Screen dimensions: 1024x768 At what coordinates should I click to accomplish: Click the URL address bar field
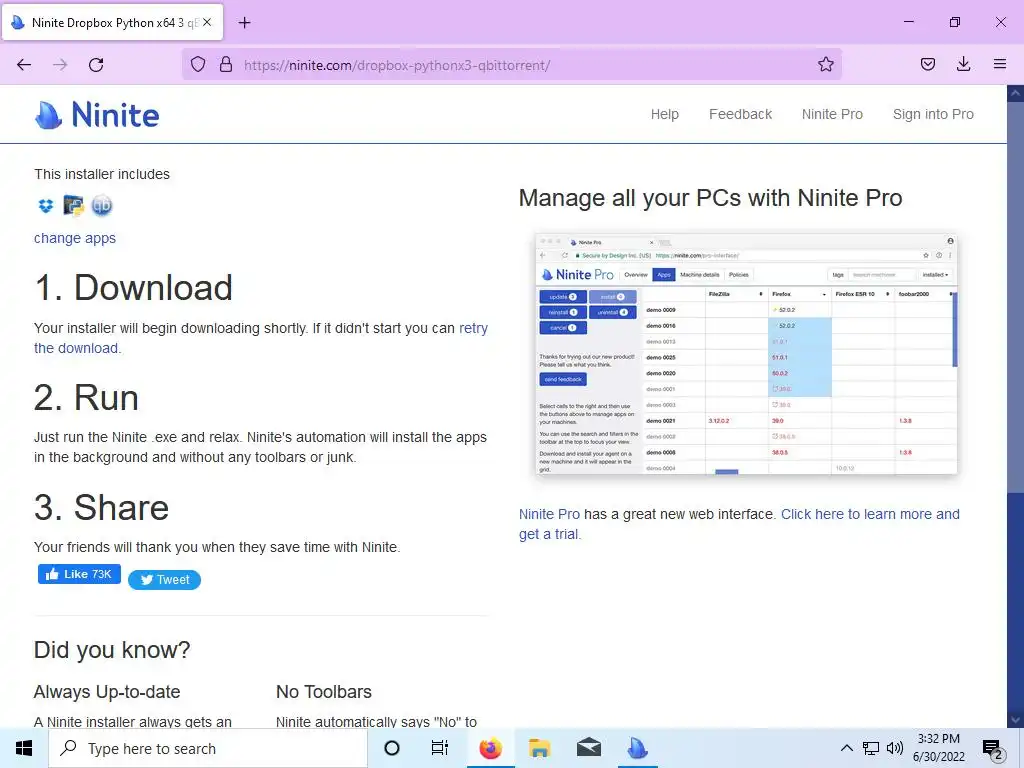pos(511,65)
